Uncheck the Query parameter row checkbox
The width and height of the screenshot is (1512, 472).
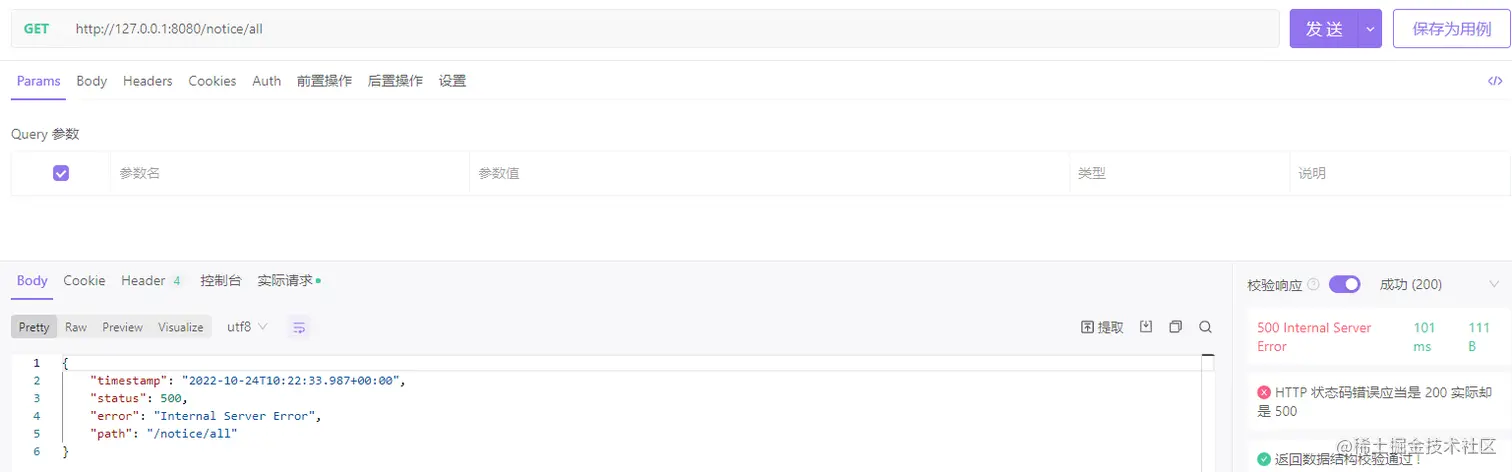click(61, 173)
